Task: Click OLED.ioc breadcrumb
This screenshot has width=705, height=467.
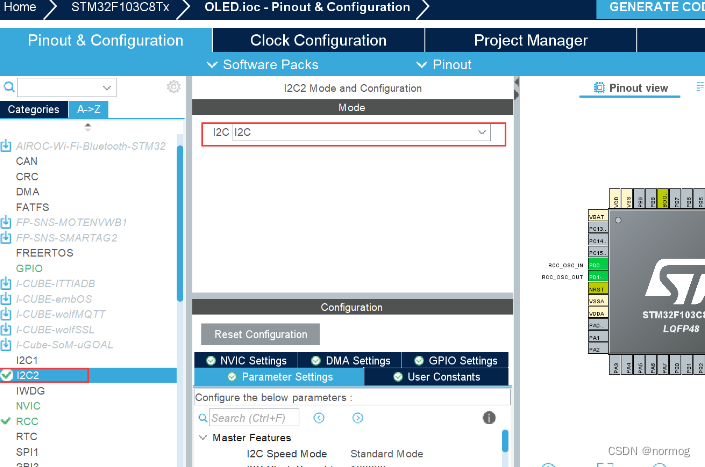Action: (x=307, y=7)
